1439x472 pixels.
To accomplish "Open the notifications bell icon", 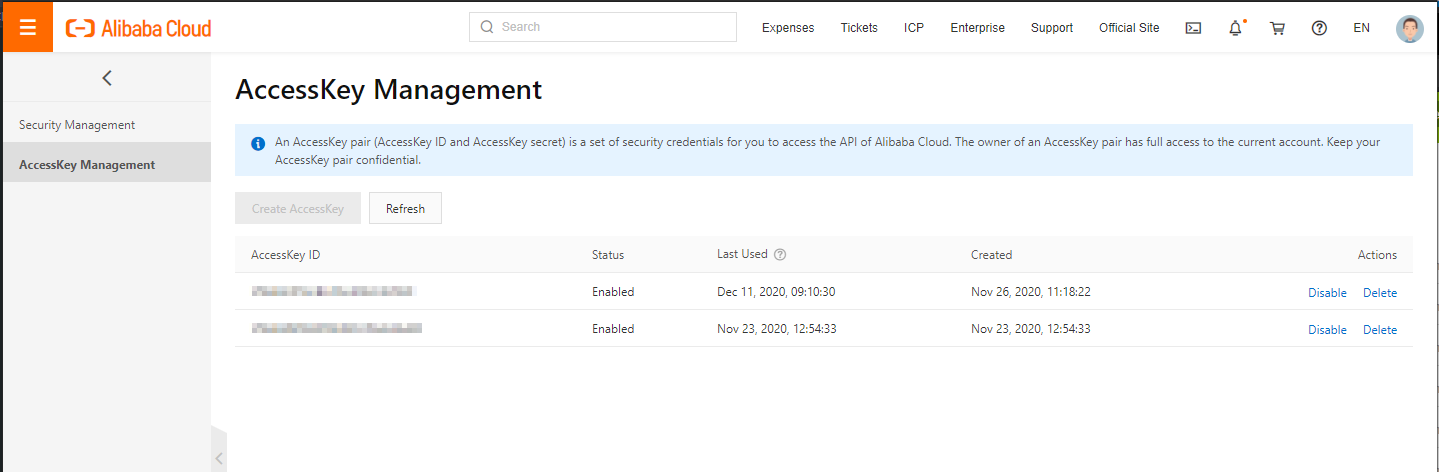I will pos(1235,28).
